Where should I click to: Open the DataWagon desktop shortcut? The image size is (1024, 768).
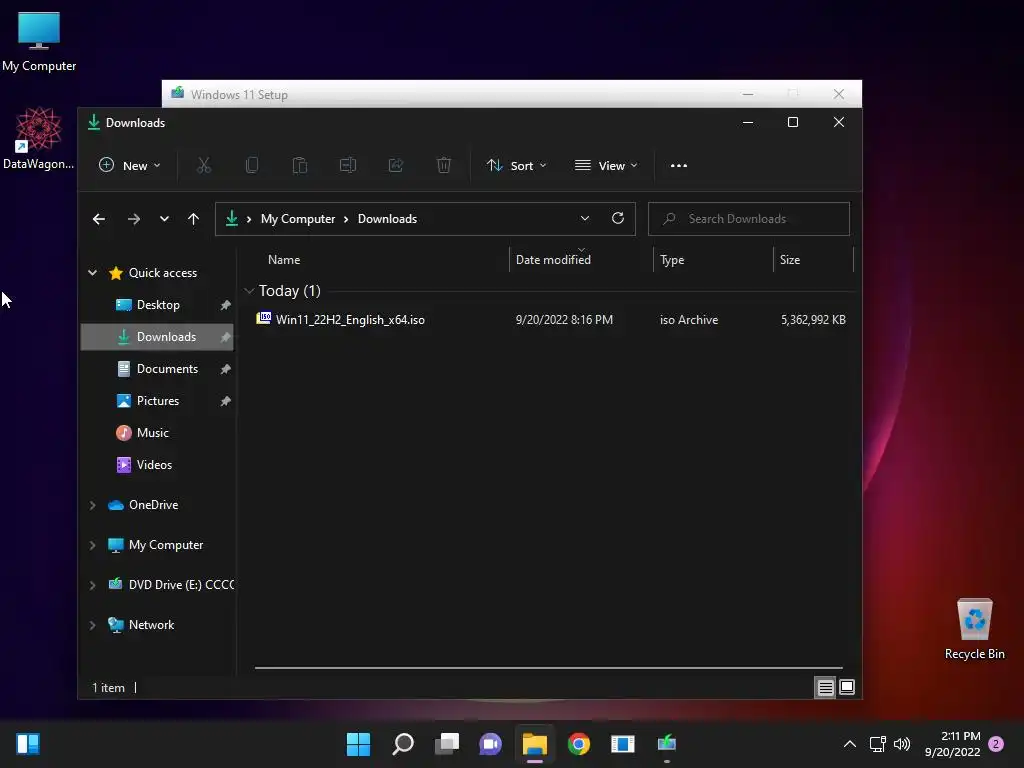39,138
